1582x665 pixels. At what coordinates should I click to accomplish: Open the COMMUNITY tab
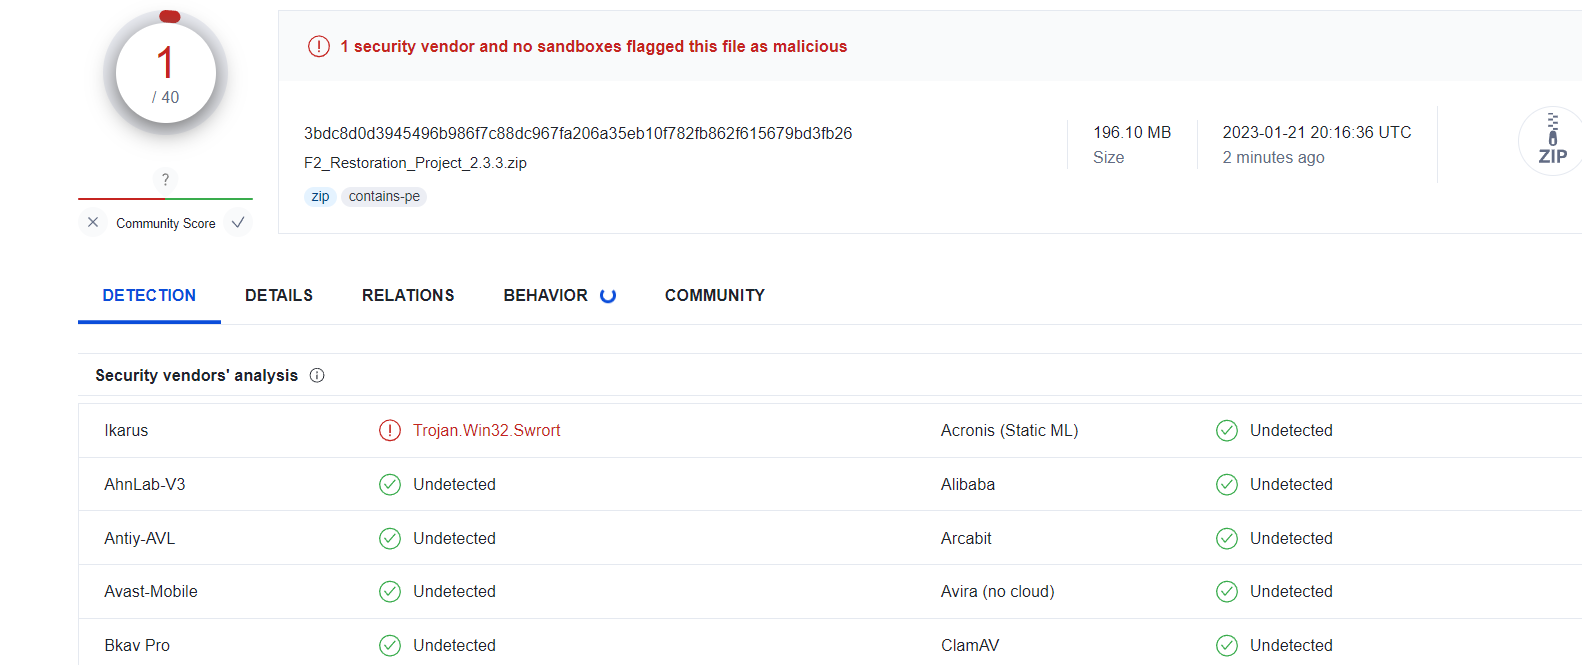click(x=715, y=296)
